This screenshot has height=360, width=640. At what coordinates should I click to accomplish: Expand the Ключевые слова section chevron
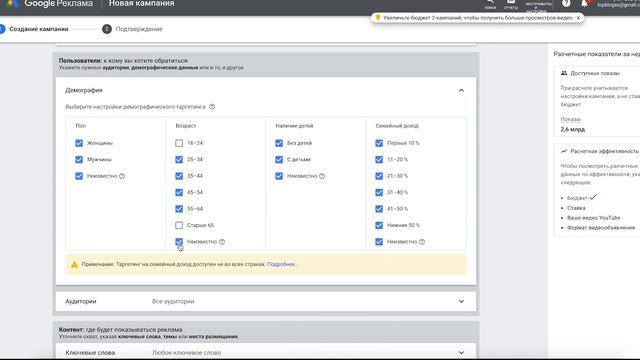click(461, 353)
